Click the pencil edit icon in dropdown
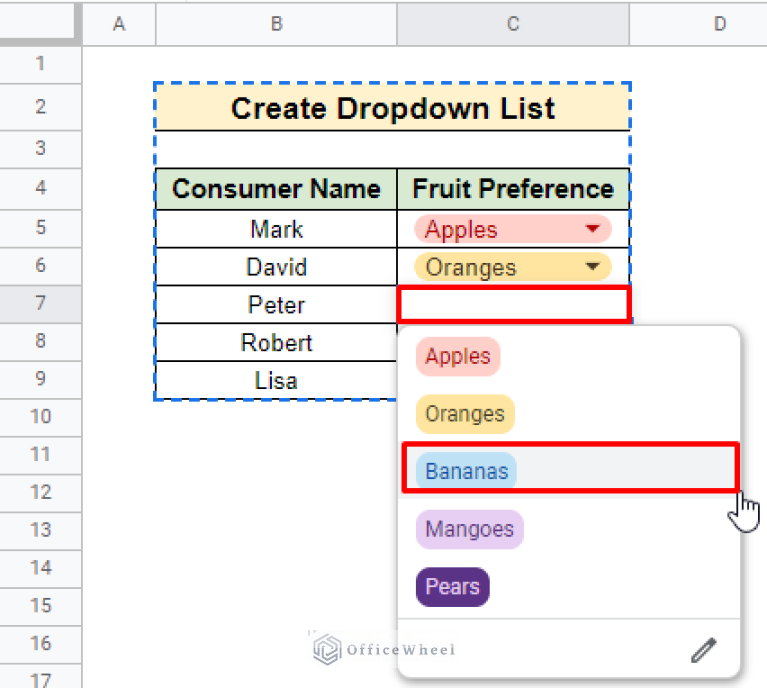Image resolution: width=767 pixels, height=688 pixels. (703, 651)
